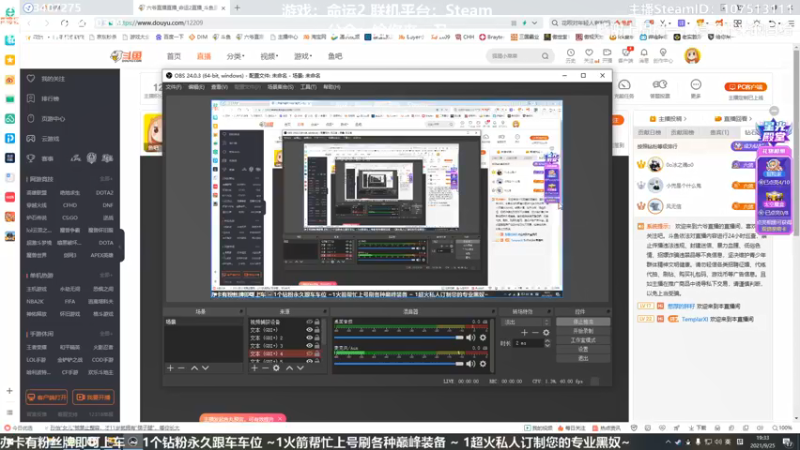Expand 分类 dropdown in Douyu navigation
The height and width of the screenshot is (450, 800).
(235, 56)
